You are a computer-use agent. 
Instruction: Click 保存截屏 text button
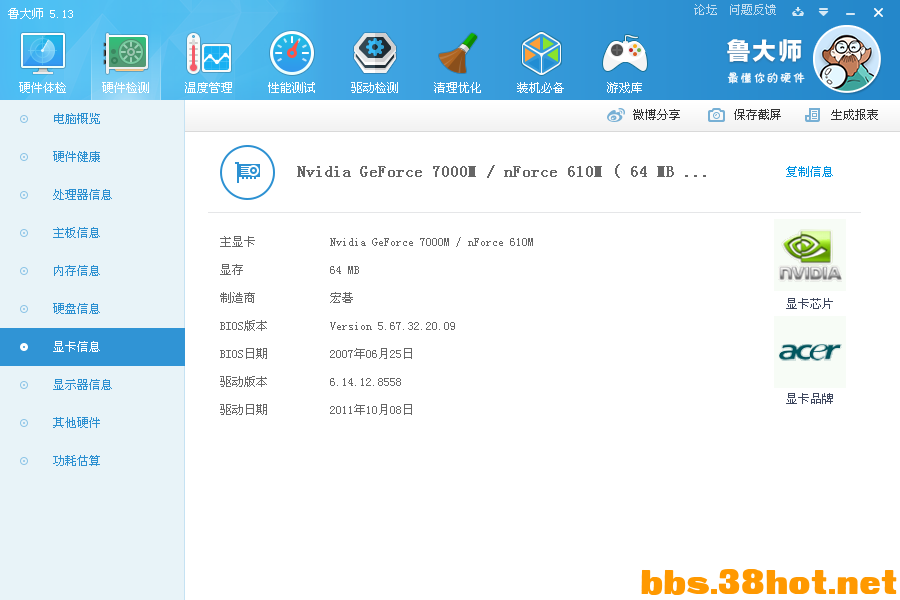(x=757, y=115)
